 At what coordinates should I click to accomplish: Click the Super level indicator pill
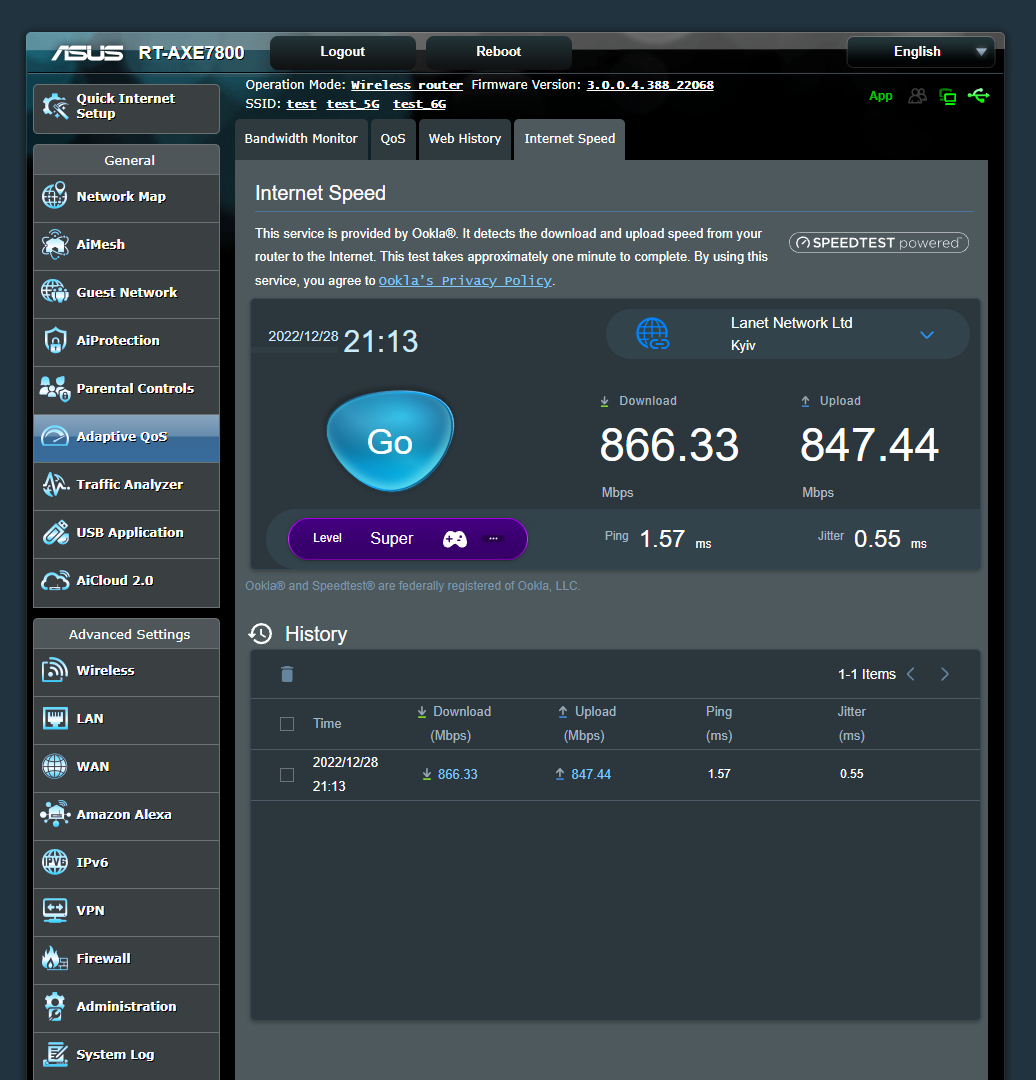[408, 539]
